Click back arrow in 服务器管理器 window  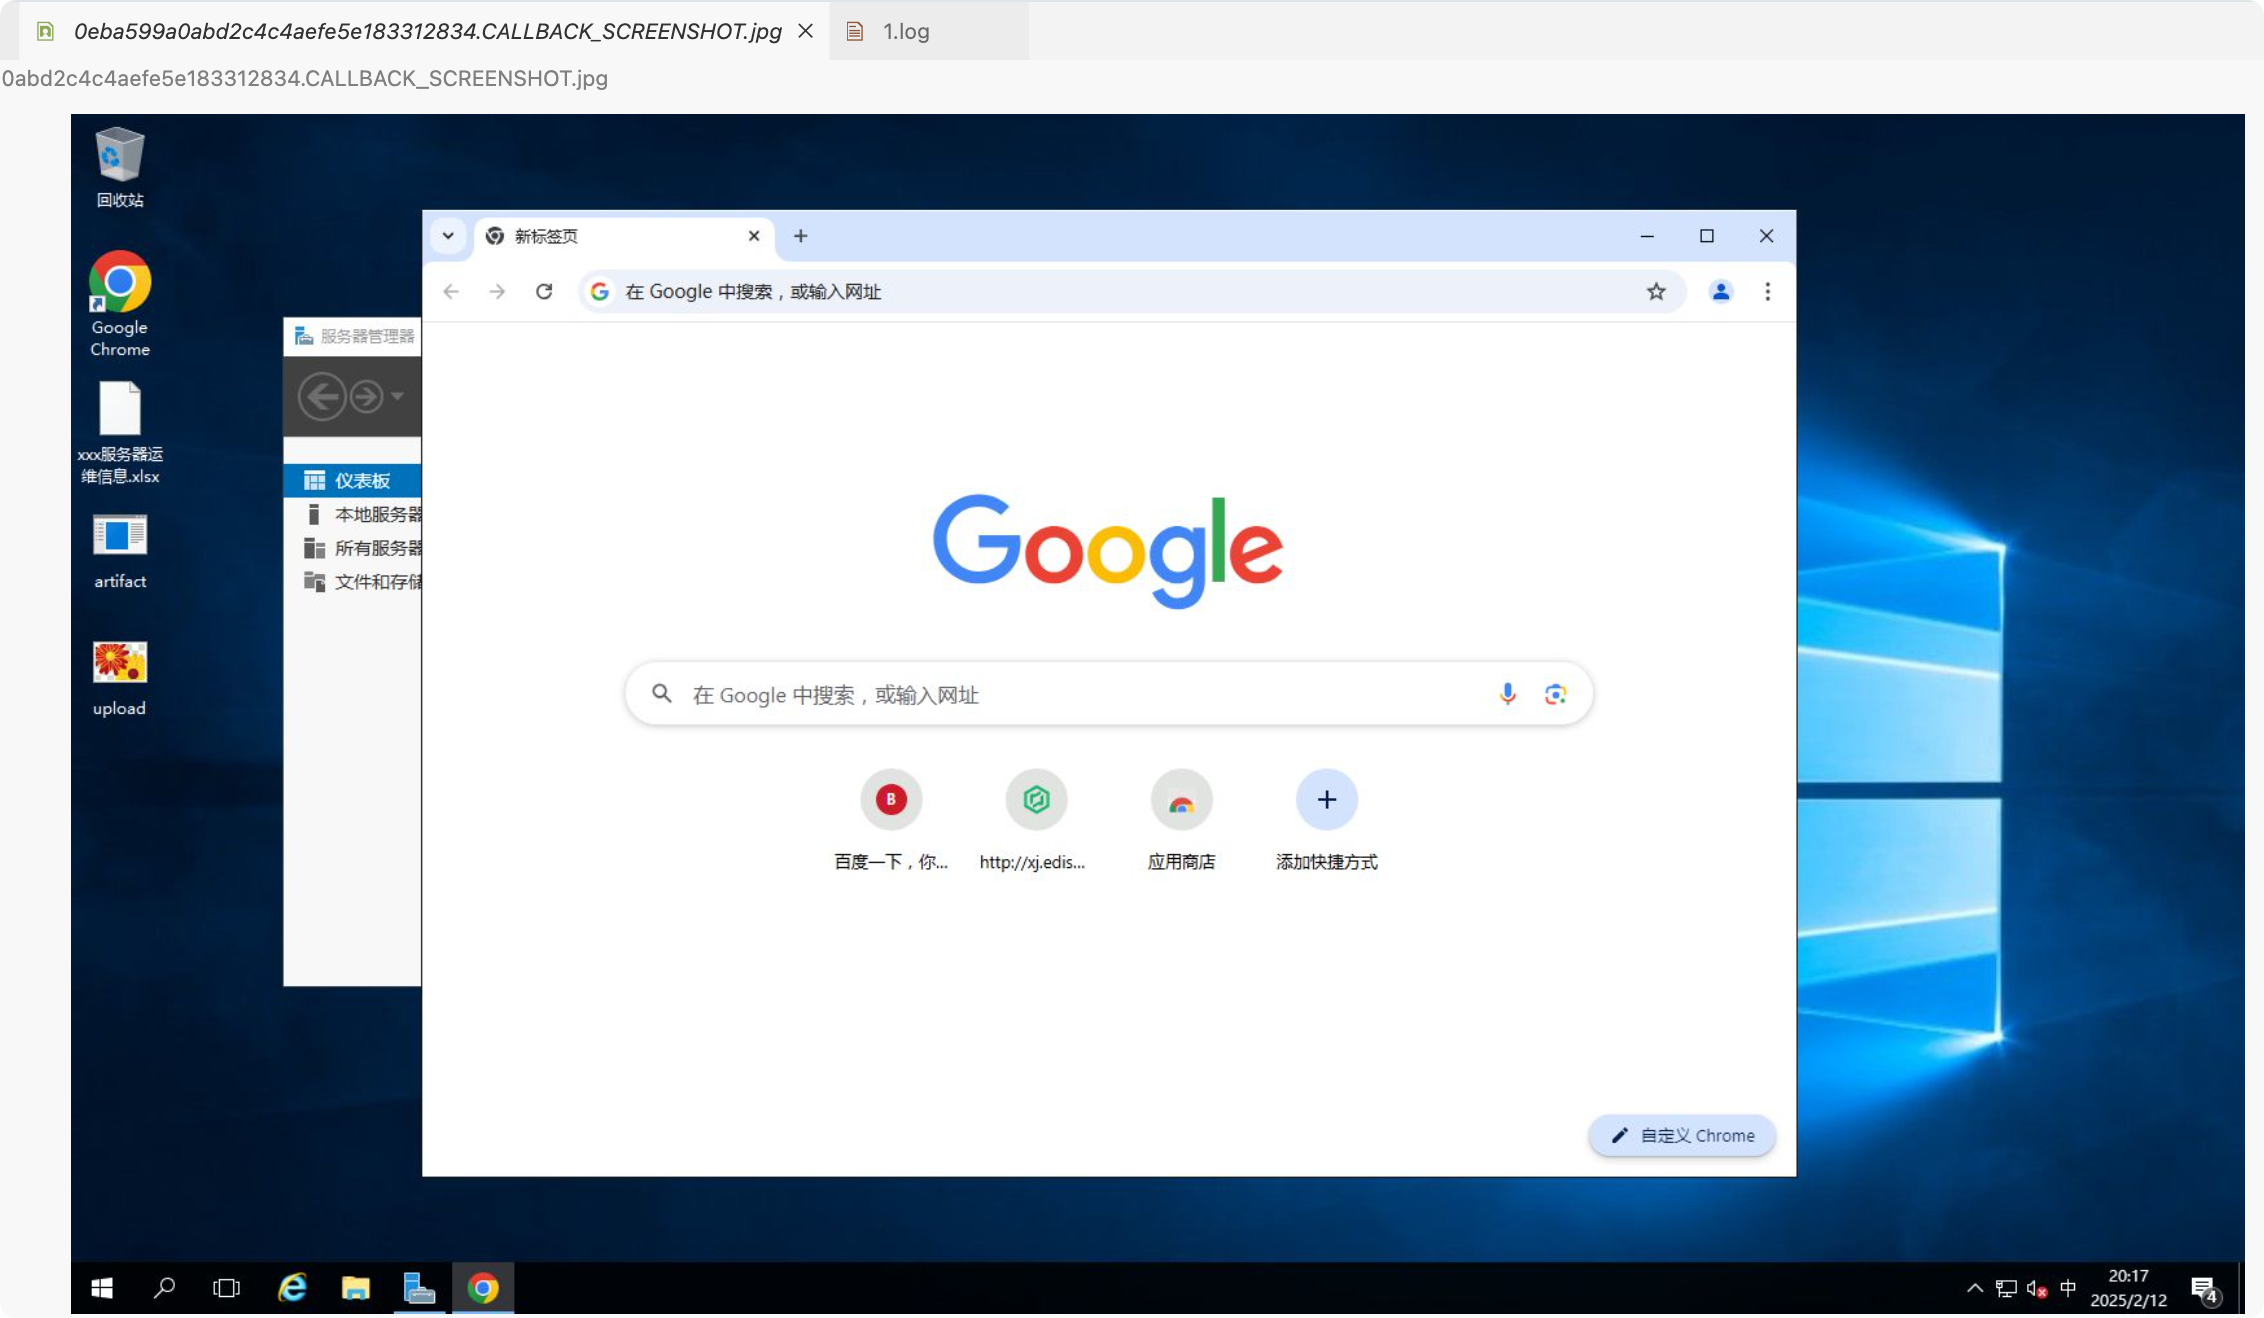[x=322, y=396]
